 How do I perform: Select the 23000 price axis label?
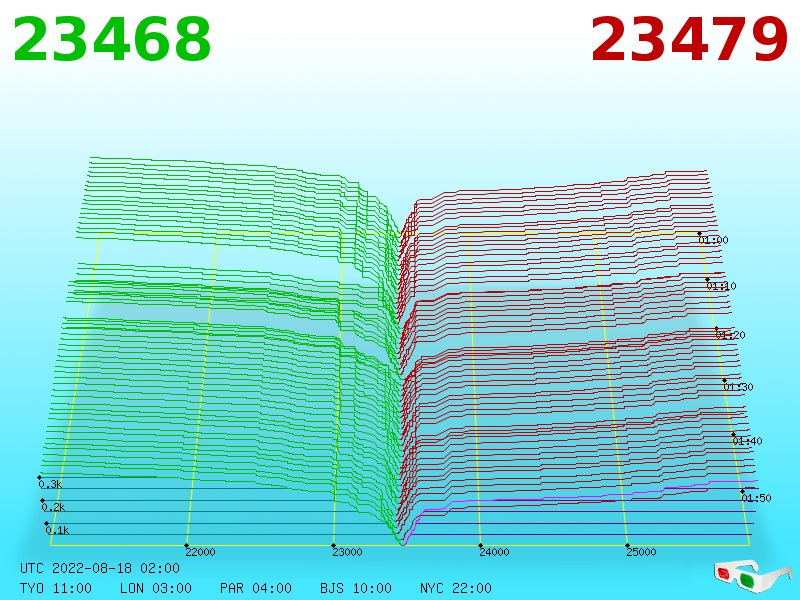tap(347, 552)
